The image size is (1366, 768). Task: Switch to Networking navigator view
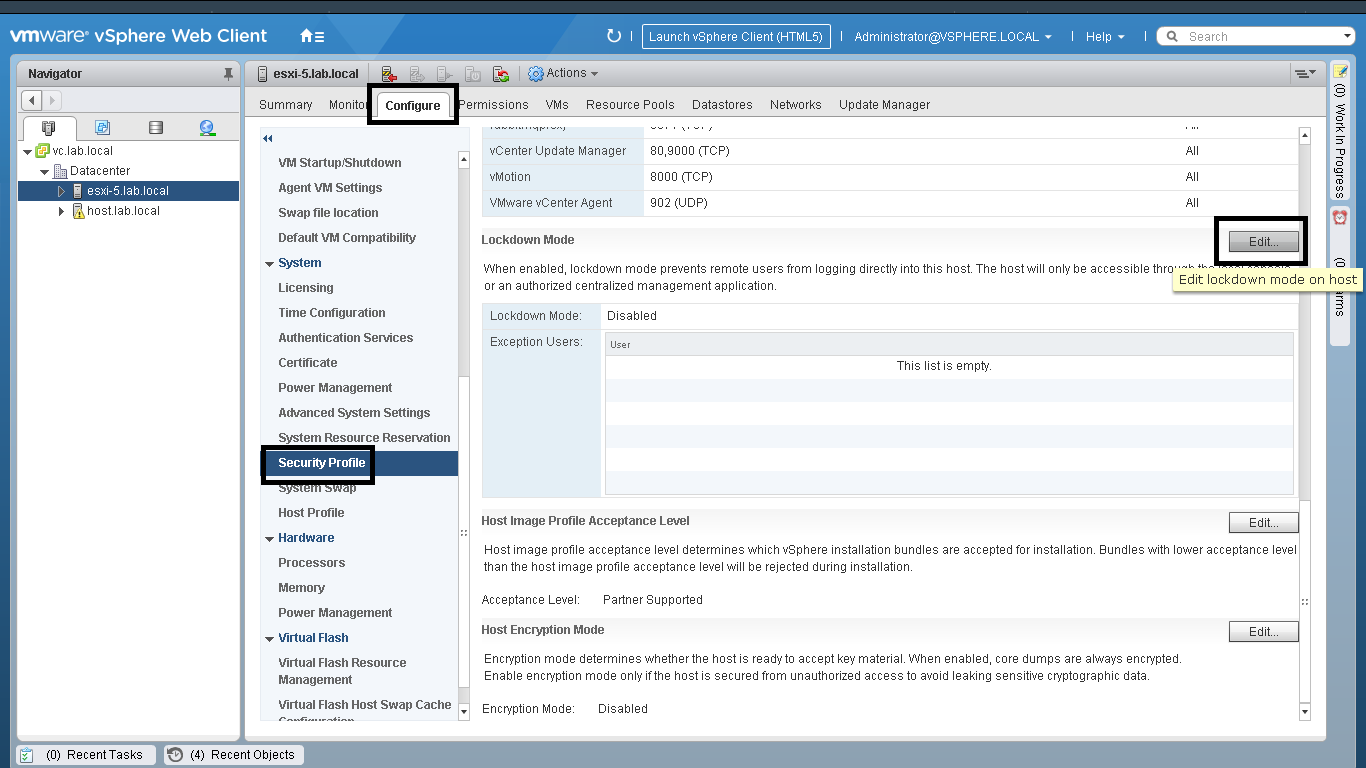[207, 127]
